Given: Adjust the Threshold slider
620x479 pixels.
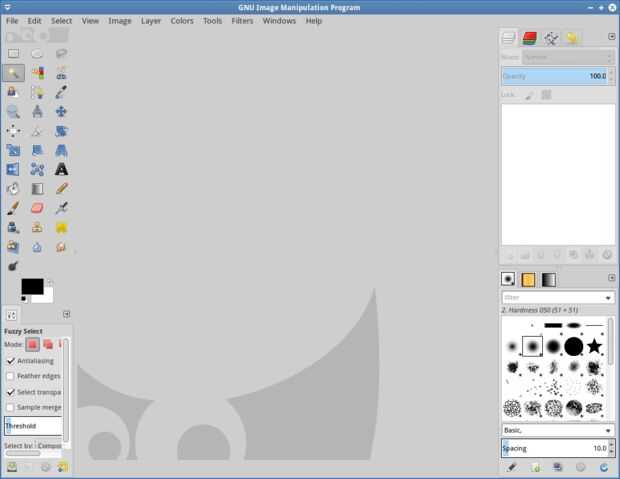Looking at the screenshot, I should [33, 426].
